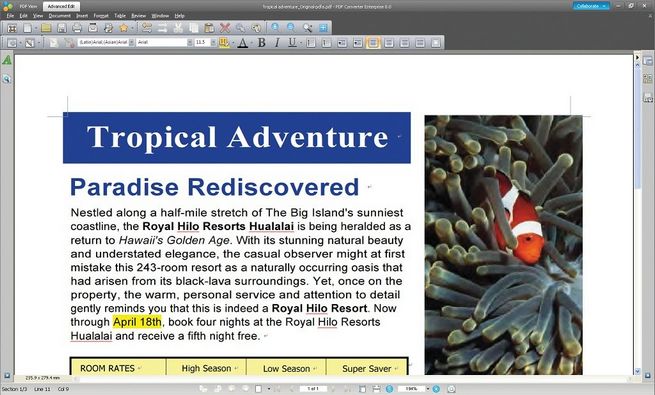Open the font color dropdown arrow
Screen dimensions: 655x395
pyautogui.click(x=251, y=42)
